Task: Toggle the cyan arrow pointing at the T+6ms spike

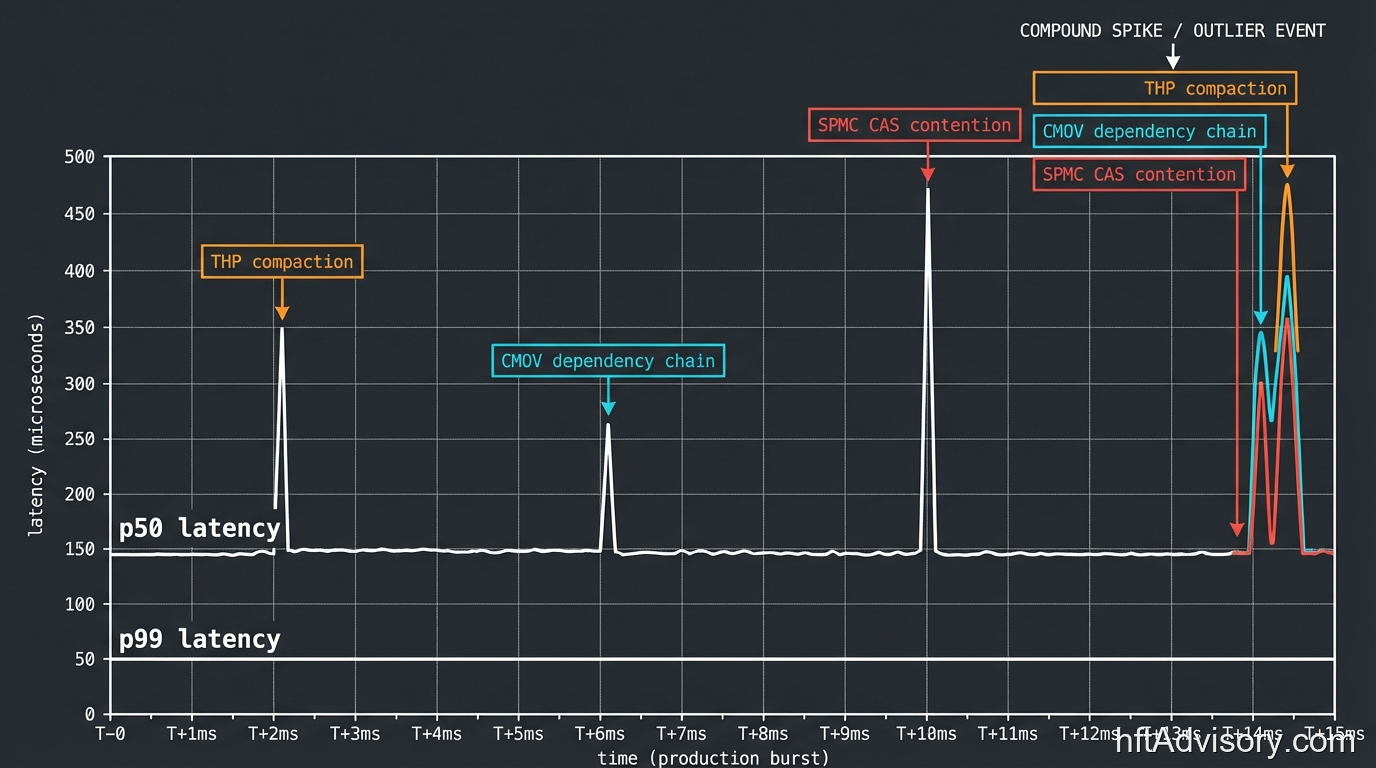Action: (x=607, y=403)
